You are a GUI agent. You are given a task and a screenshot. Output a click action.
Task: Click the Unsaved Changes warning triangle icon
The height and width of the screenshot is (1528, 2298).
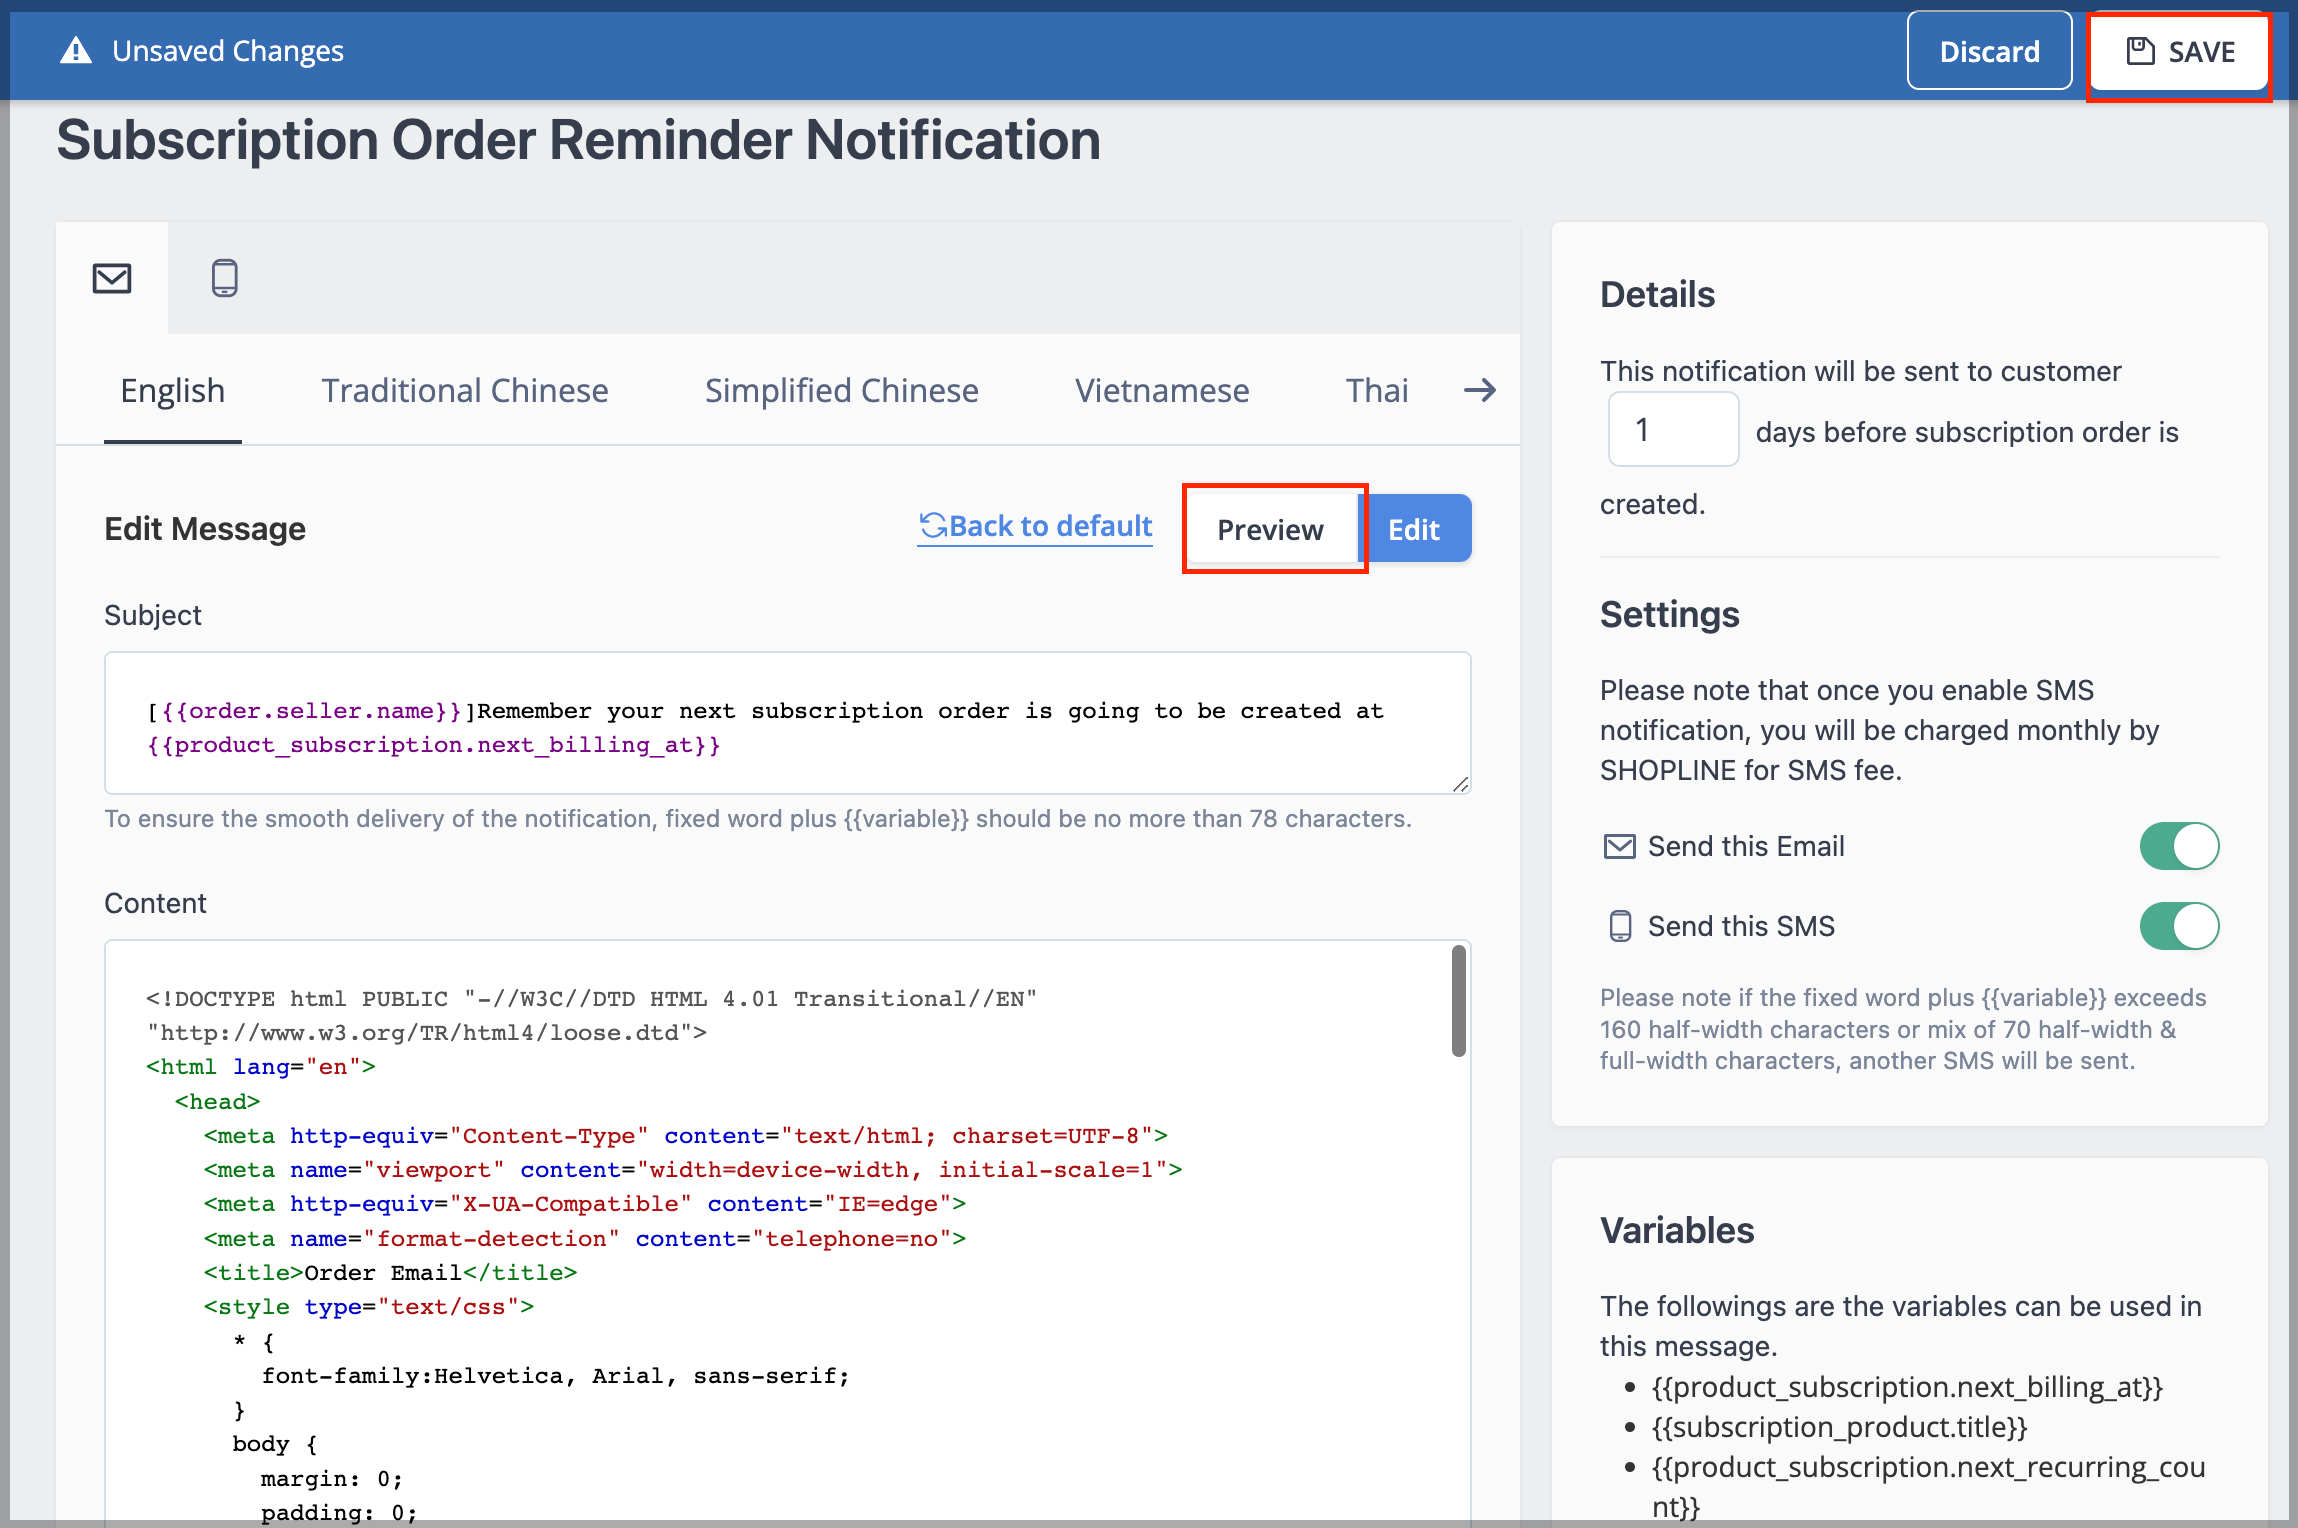(x=76, y=50)
